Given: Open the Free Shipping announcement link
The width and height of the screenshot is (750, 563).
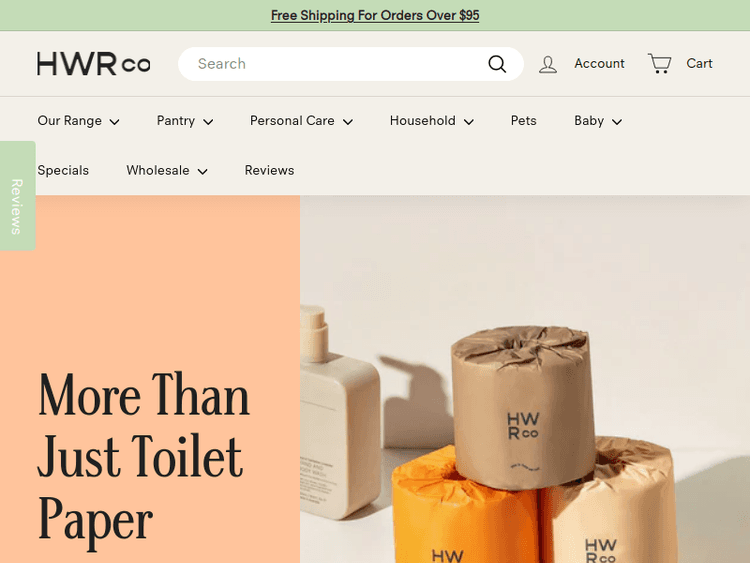Looking at the screenshot, I should pyautogui.click(x=375, y=15).
